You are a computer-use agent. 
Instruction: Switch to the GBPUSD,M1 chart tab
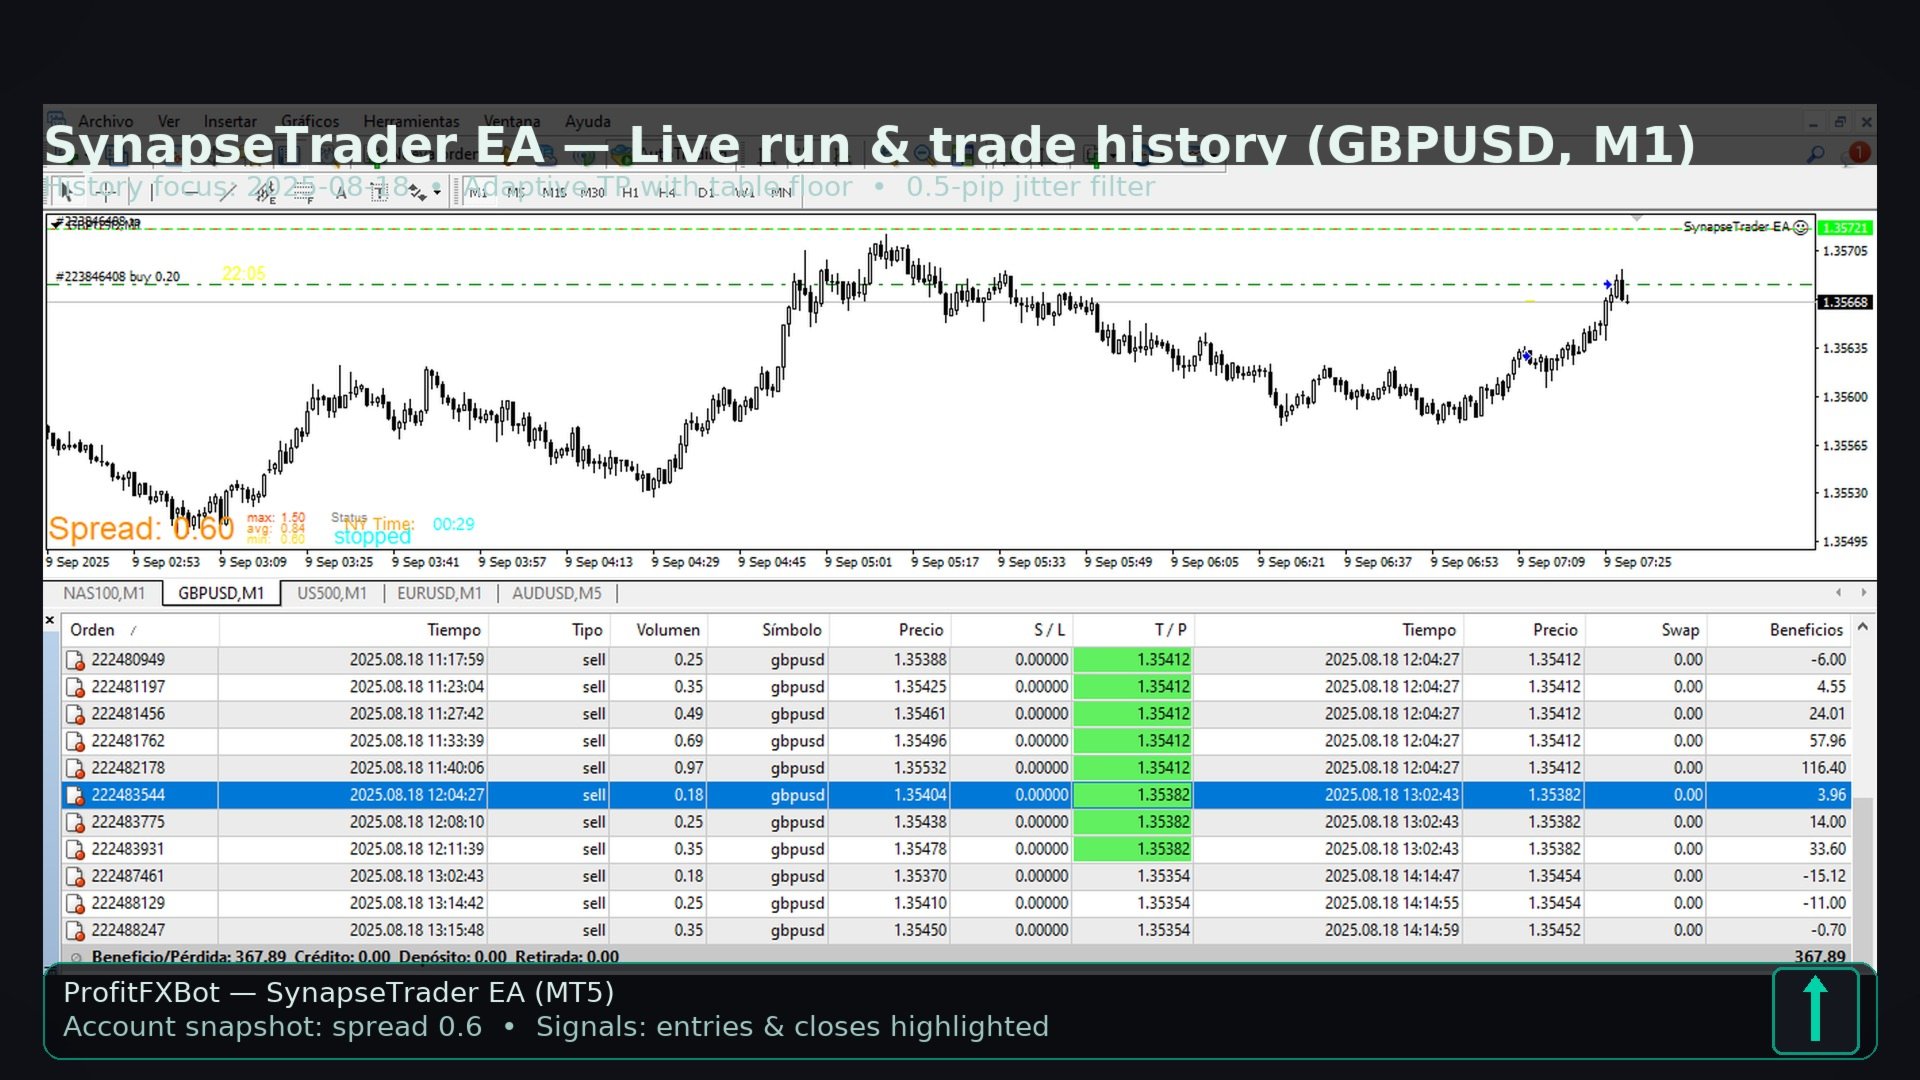(x=221, y=593)
